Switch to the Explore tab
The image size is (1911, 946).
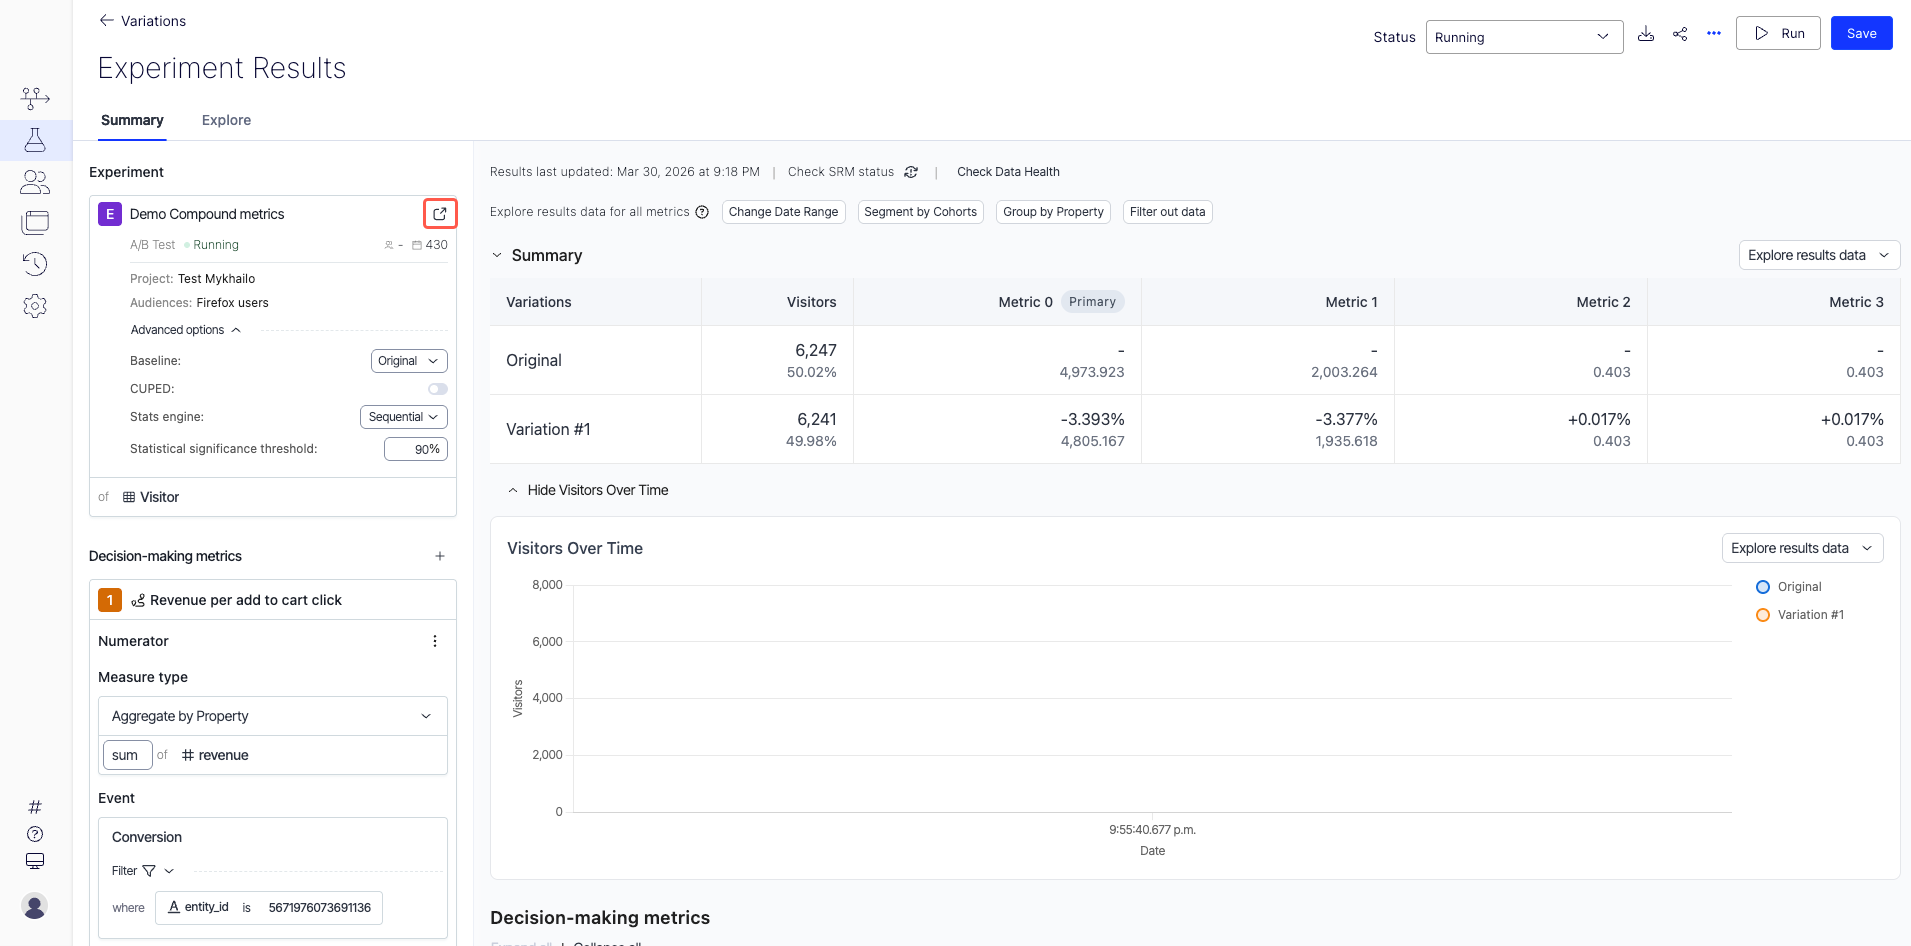tap(226, 120)
